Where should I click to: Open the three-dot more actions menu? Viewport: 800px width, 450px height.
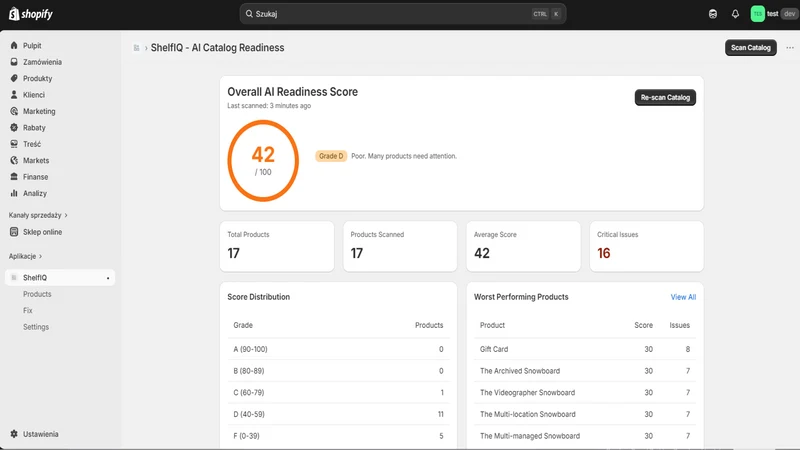coord(790,47)
